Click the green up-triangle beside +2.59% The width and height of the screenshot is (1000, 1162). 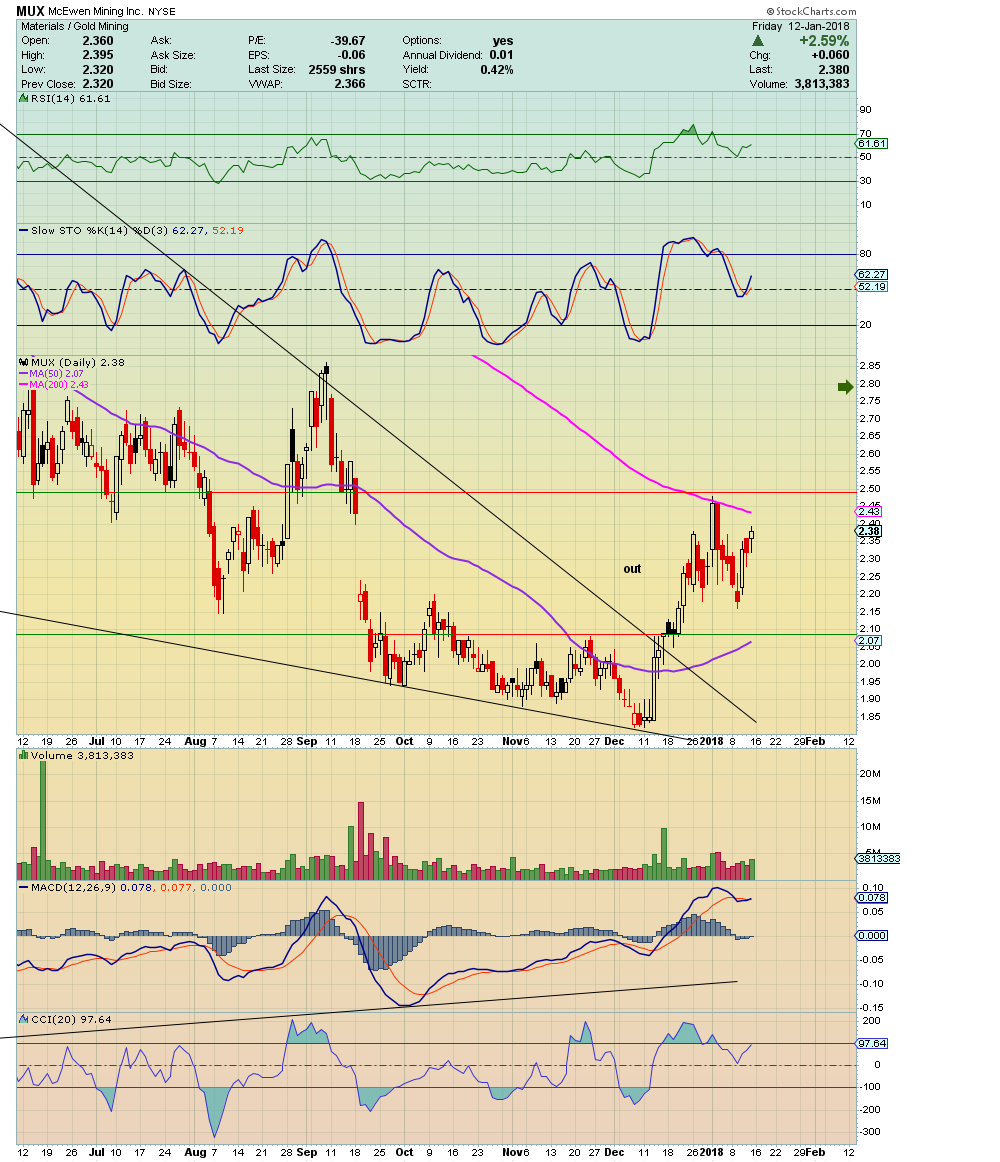758,42
